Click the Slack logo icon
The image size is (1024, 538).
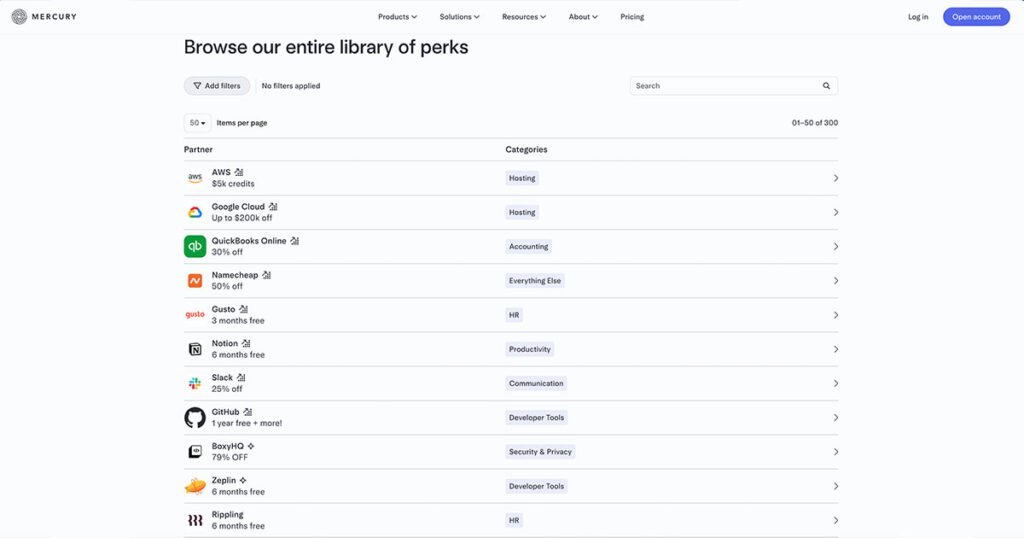point(195,383)
